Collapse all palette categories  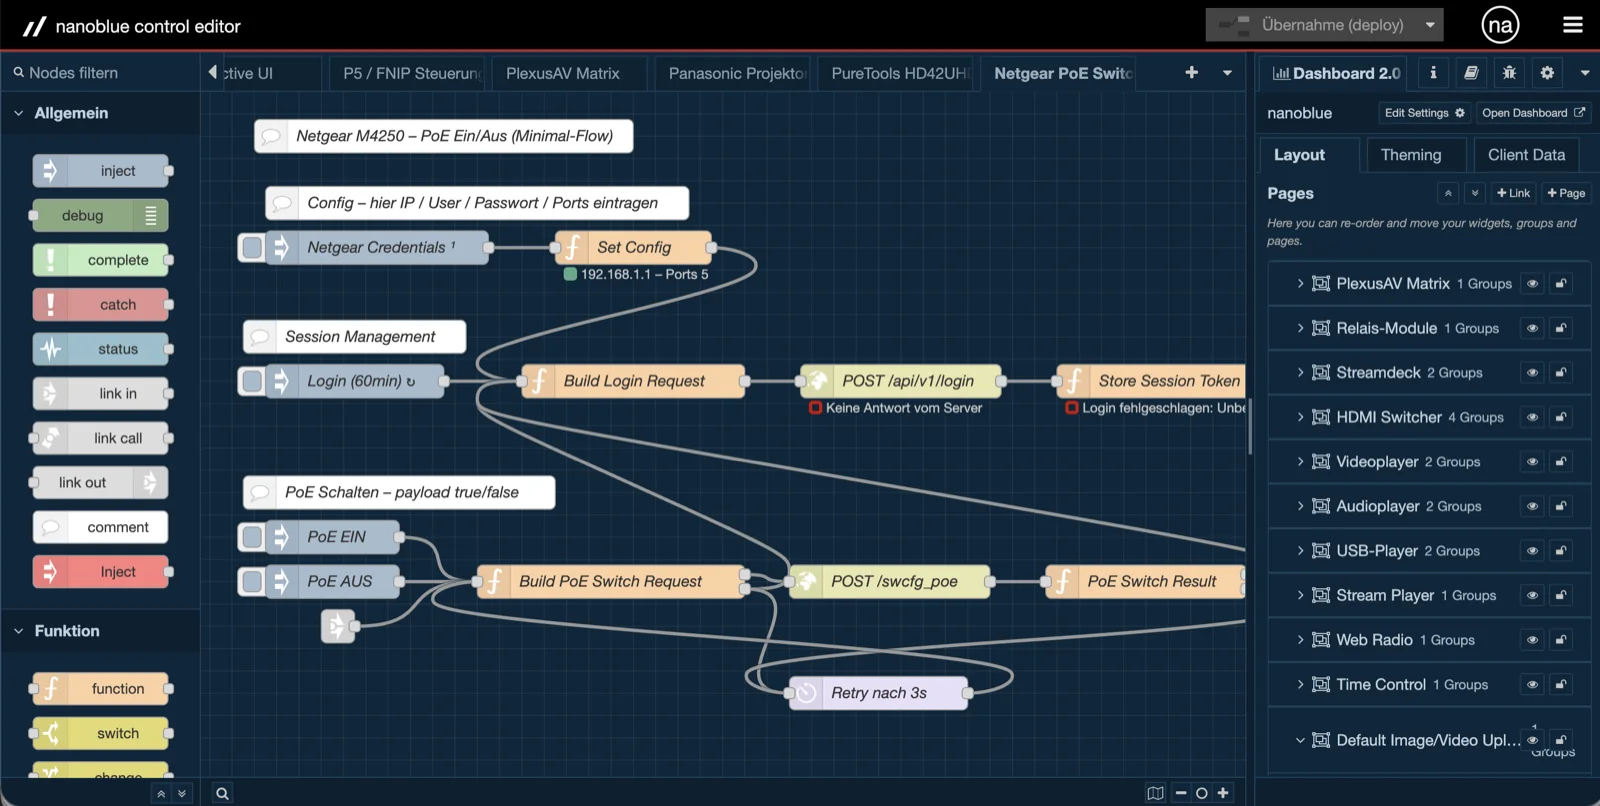click(161, 793)
